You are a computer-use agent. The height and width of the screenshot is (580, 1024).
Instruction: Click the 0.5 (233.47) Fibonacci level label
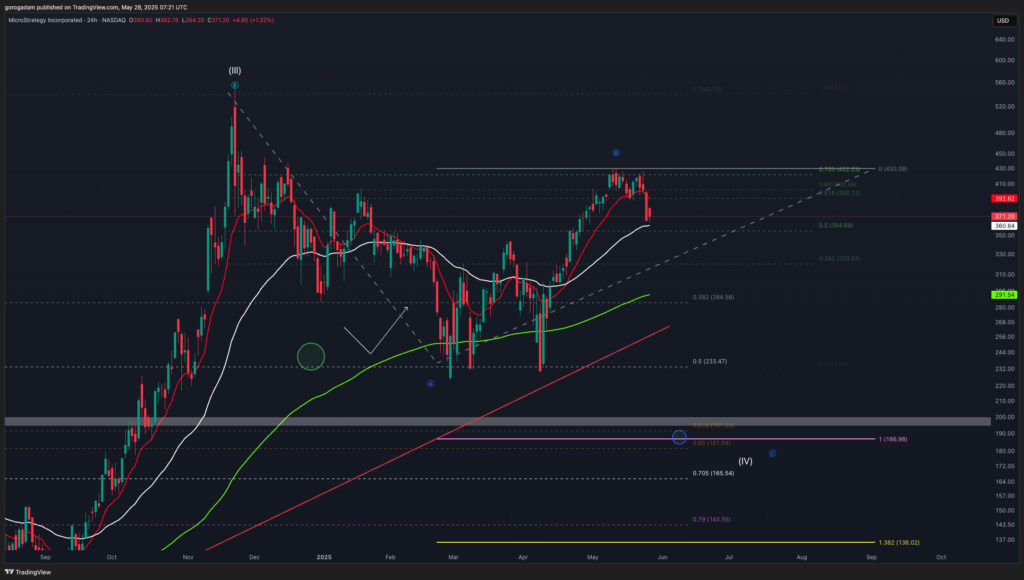pos(709,361)
